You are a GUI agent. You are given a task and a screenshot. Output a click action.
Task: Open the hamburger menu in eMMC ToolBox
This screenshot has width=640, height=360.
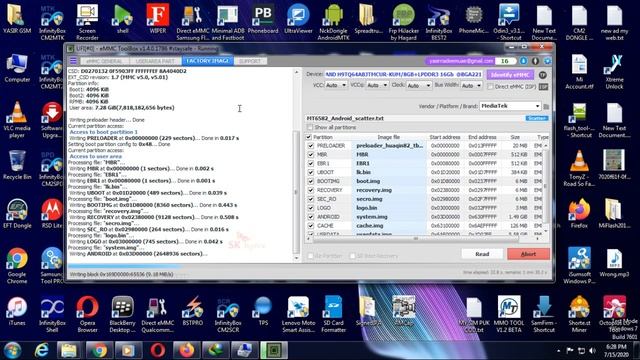pos(73,61)
